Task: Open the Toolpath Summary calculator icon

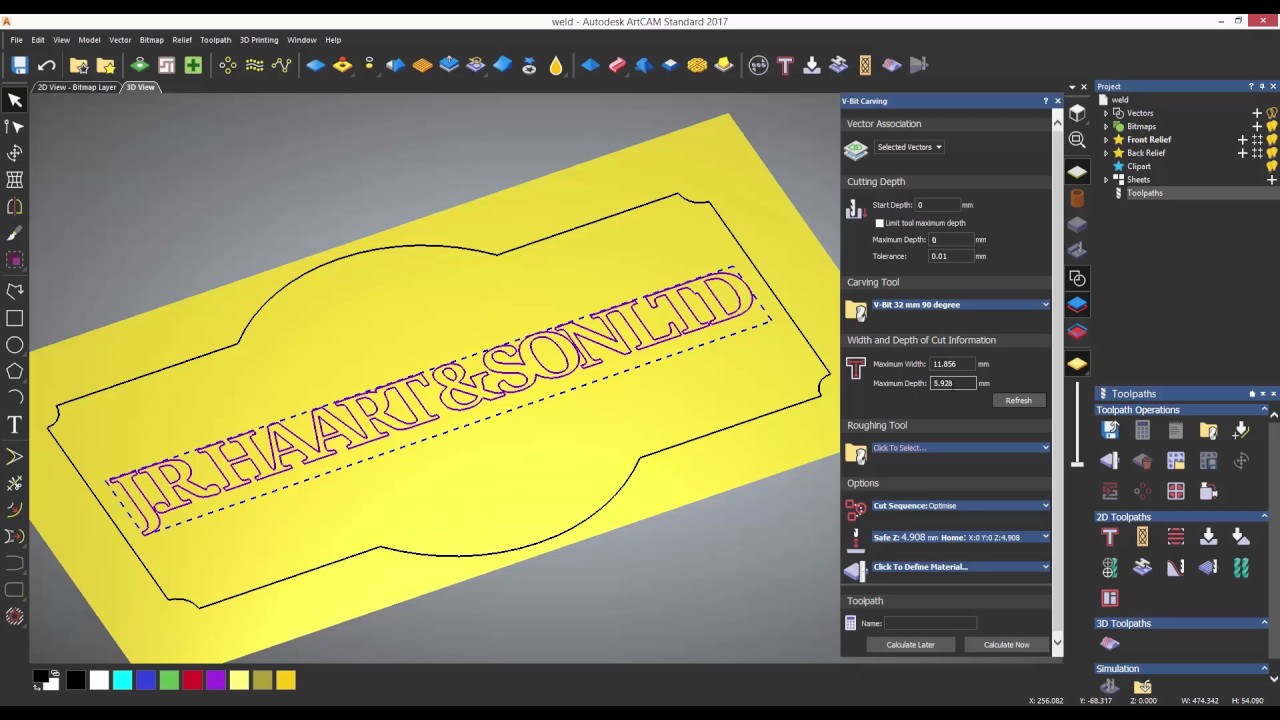Action: 1142,430
